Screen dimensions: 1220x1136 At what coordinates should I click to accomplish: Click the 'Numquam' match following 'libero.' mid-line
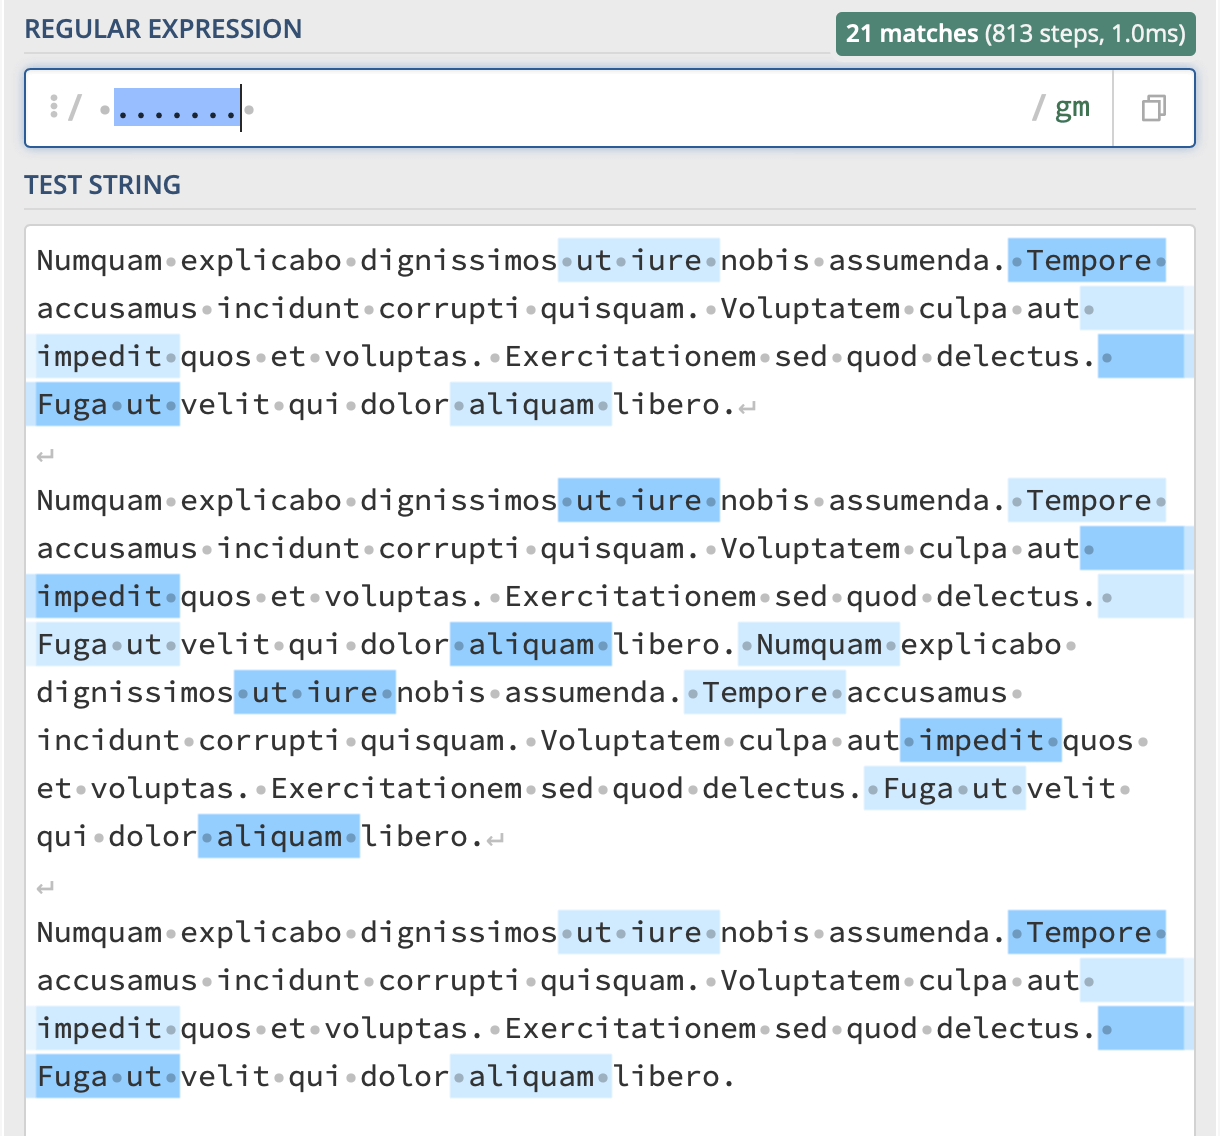(x=819, y=645)
